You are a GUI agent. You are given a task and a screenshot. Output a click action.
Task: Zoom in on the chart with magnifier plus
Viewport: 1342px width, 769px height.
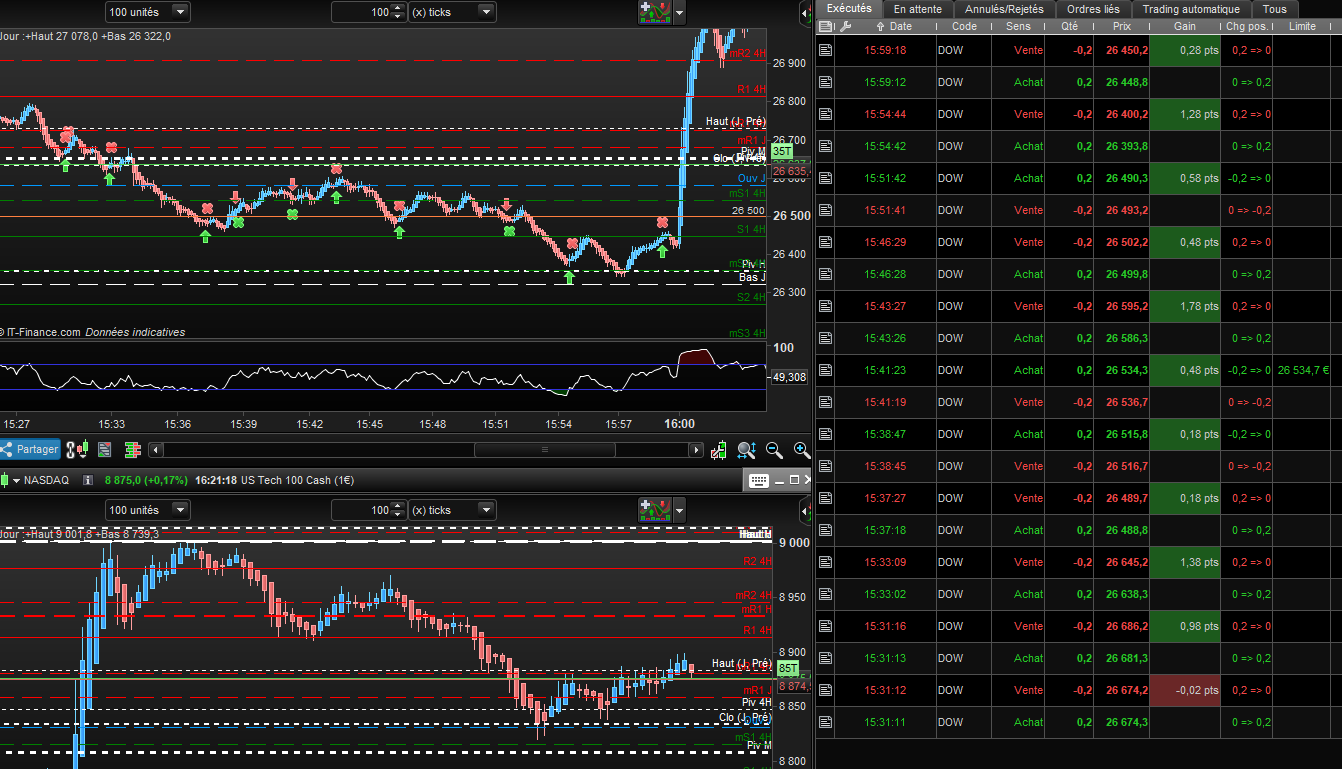[801, 450]
